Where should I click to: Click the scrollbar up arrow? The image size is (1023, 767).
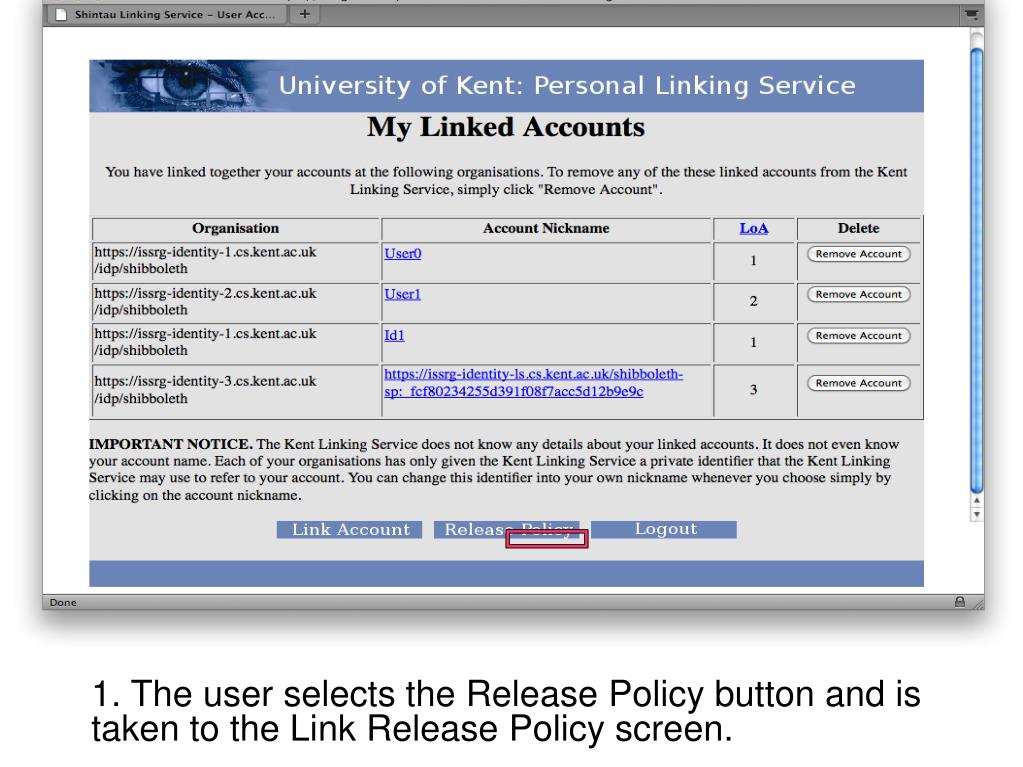976,500
